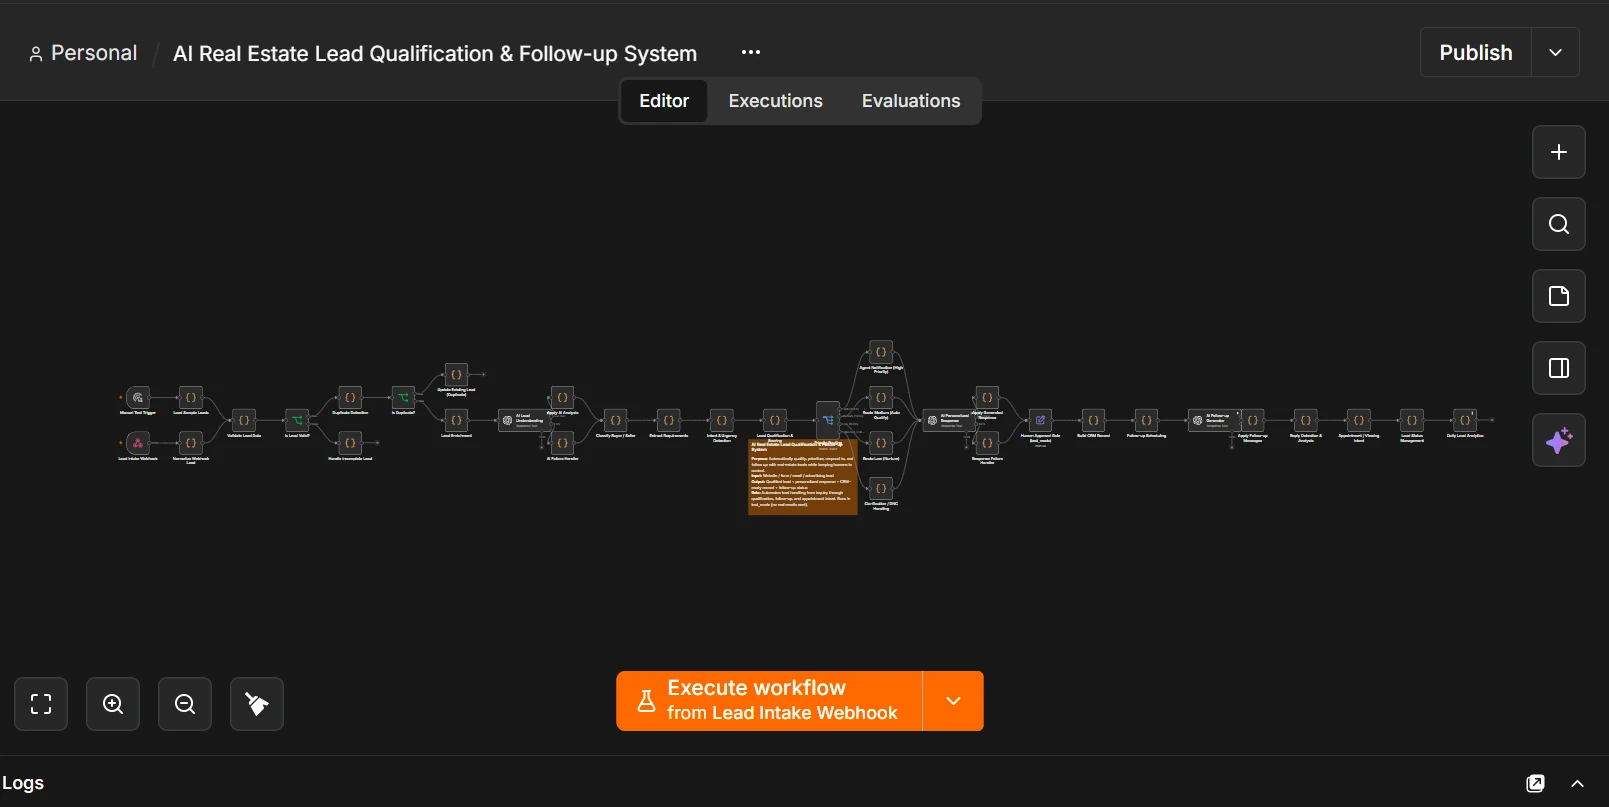This screenshot has height=807, width=1609.
Task: Select the Daily Lead Analytics node
Action: click(1465, 420)
